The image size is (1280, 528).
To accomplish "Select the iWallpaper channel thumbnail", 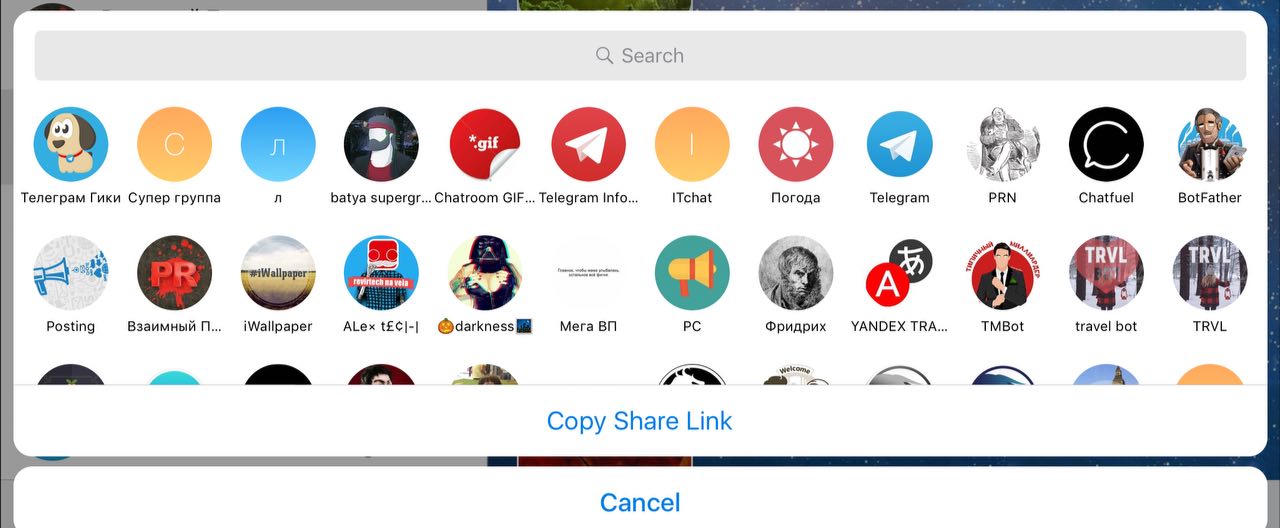I will 278,273.
